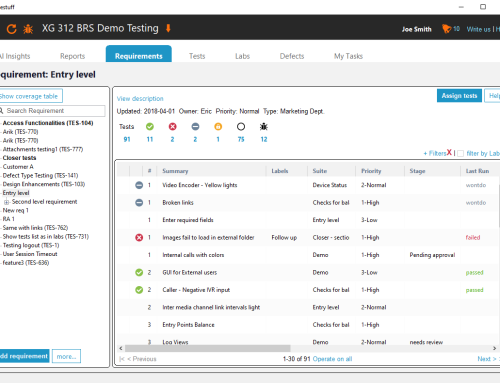500x383 pixels.
Task: Click failed icon on Images fail to load row
Action: pos(139,238)
